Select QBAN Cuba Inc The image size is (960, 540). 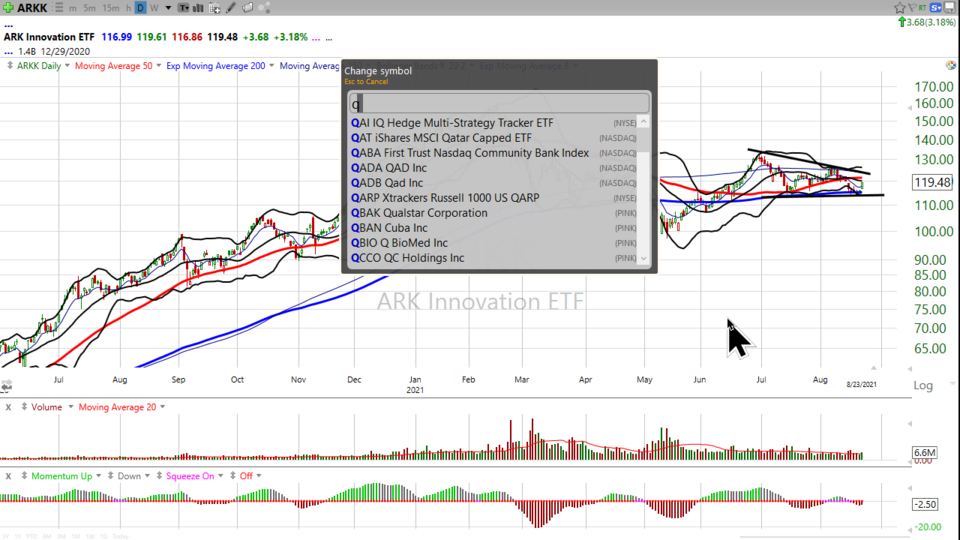point(493,228)
